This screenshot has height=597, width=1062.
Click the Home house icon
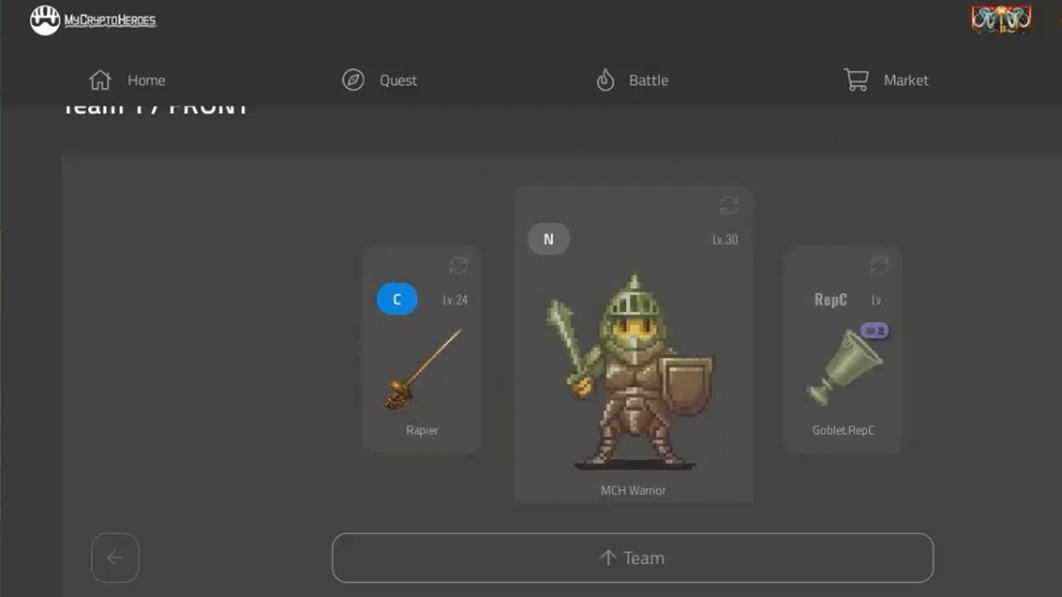100,80
